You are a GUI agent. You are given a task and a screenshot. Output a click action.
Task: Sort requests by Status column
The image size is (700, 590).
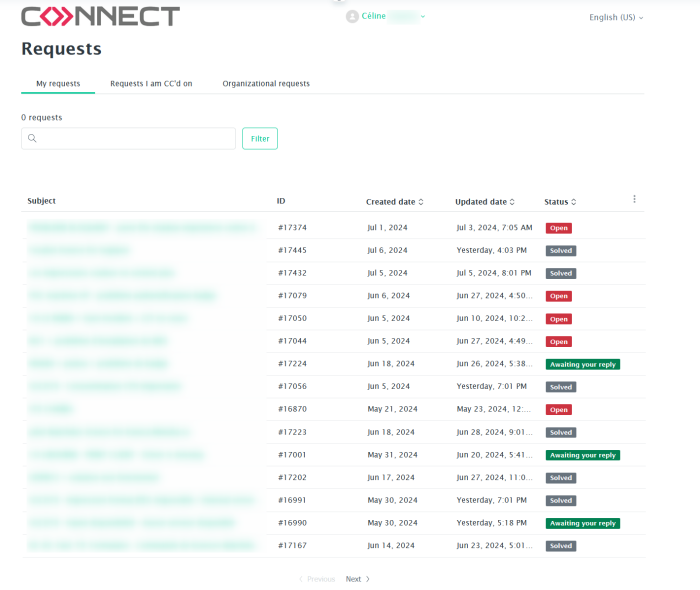(x=560, y=202)
